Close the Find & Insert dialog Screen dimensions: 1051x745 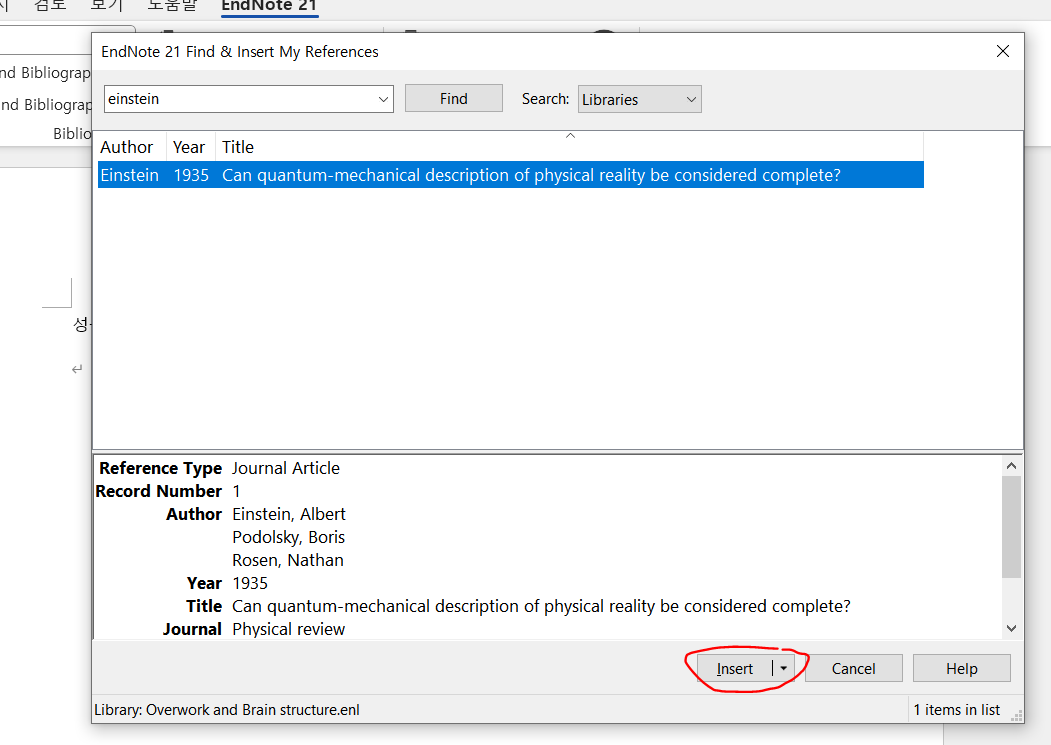point(1003,52)
